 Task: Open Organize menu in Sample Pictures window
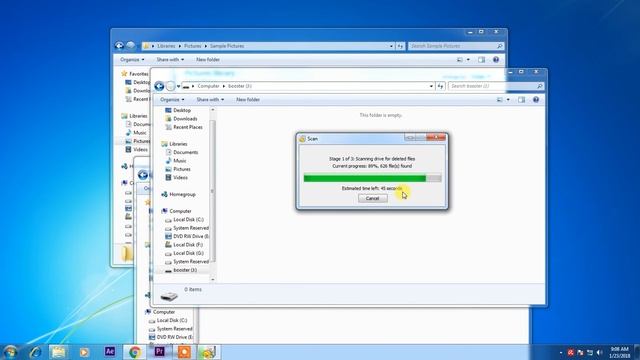click(132, 60)
